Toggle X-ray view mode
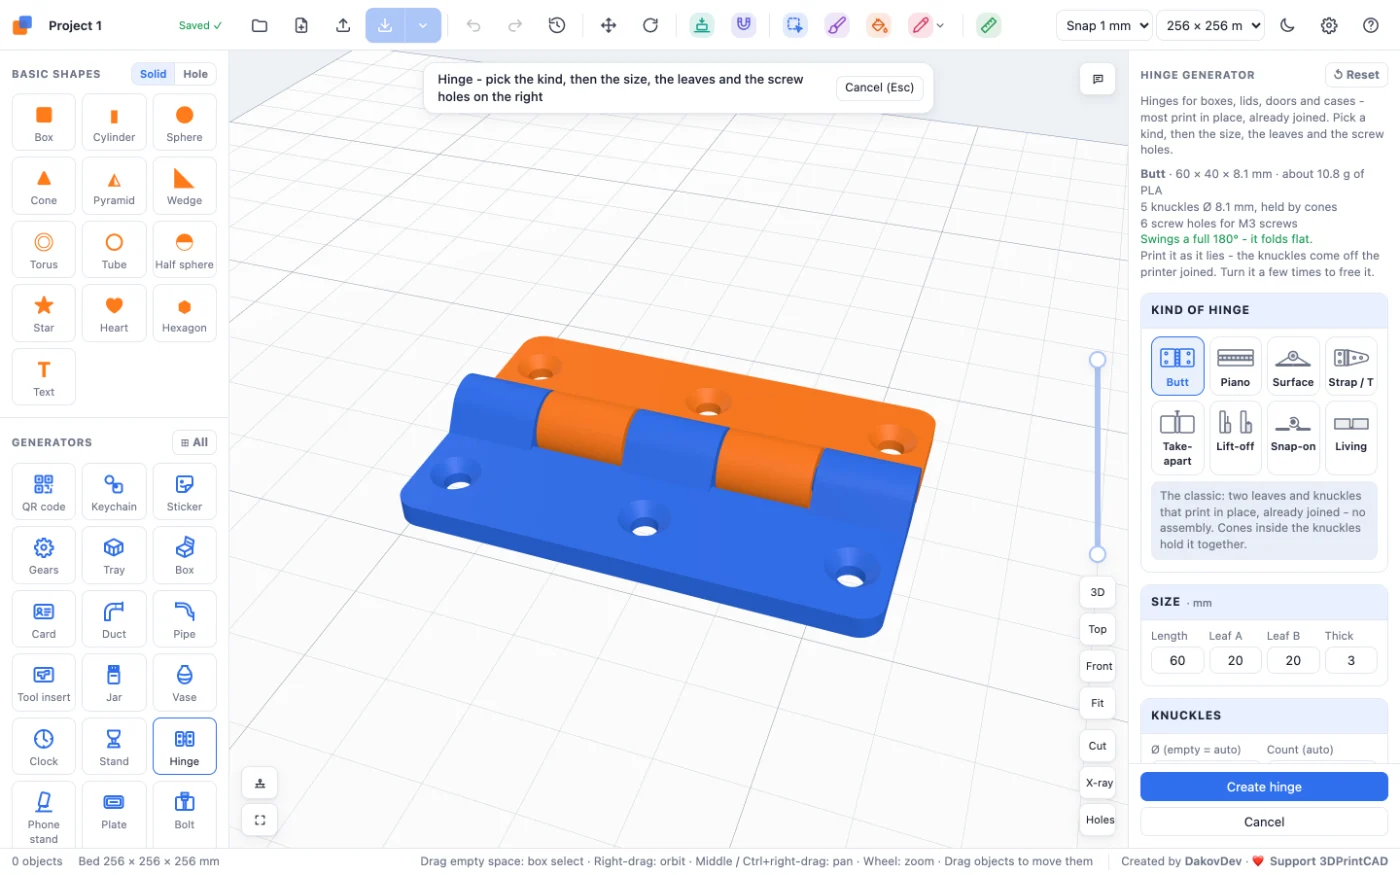This screenshot has width=1400, height=875. click(x=1099, y=783)
